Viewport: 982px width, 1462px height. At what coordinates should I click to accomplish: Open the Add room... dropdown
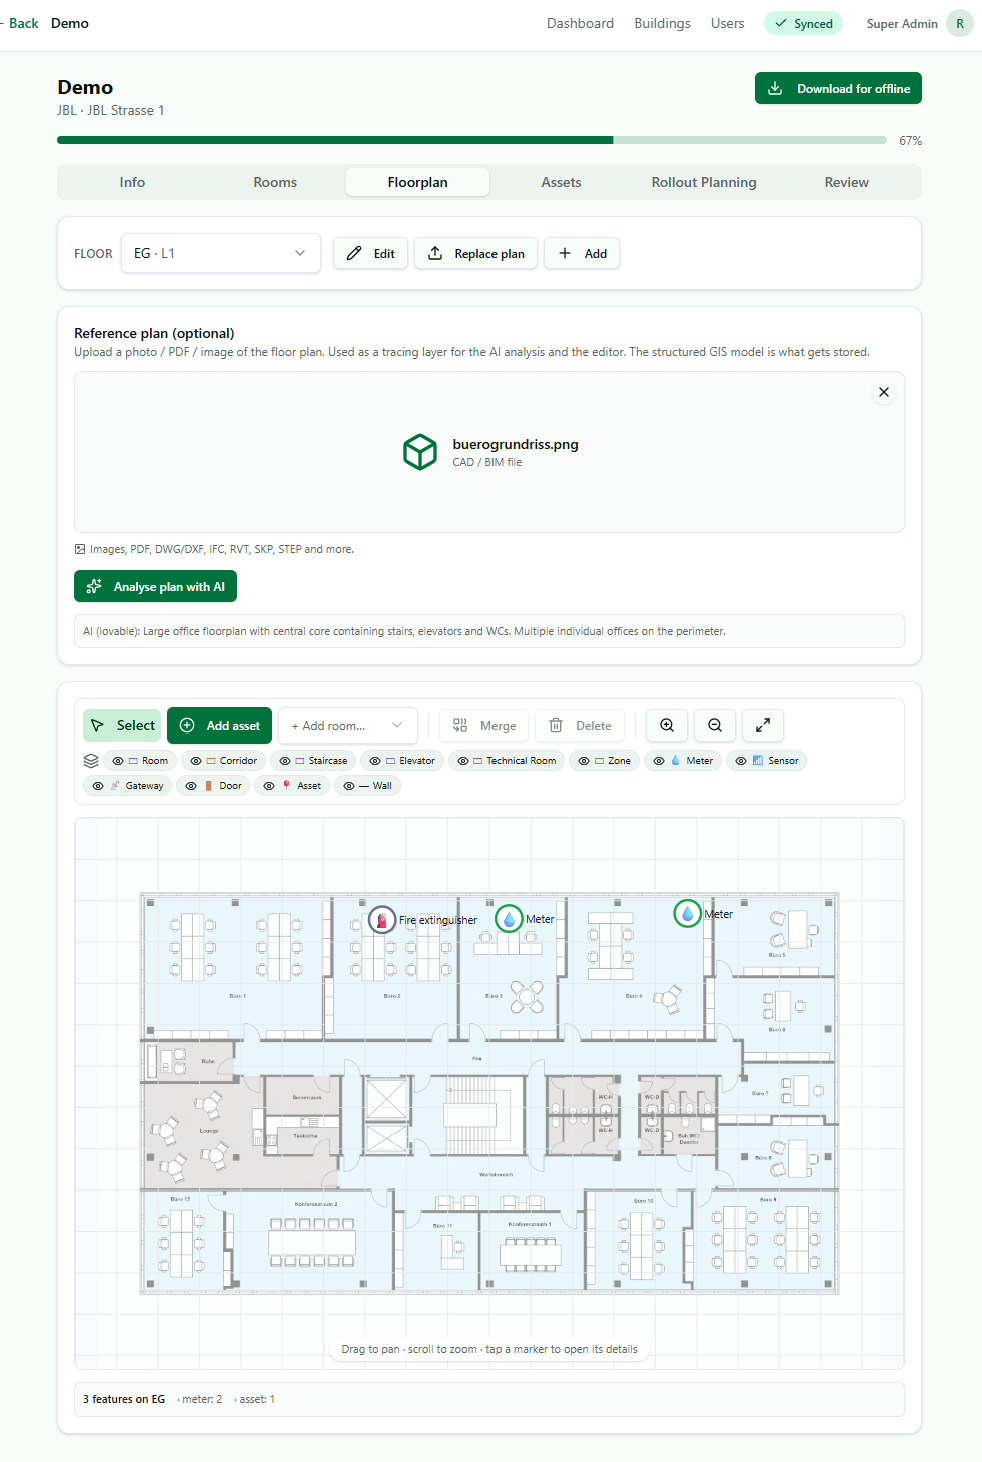point(347,725)
